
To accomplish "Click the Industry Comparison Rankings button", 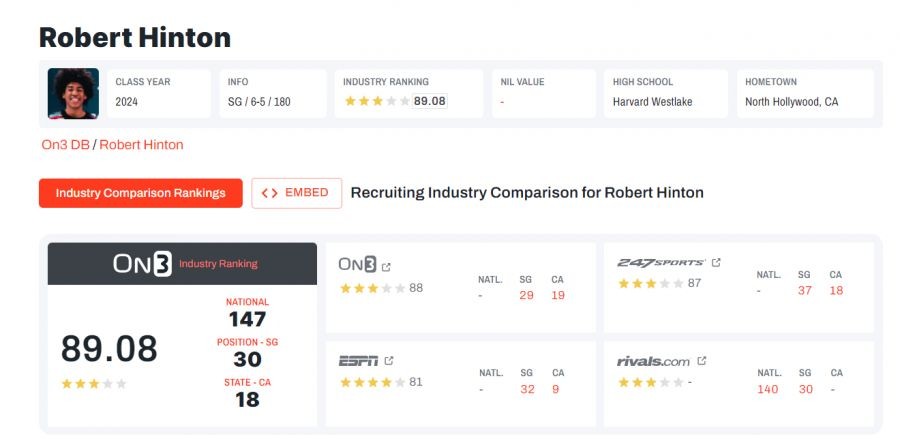I will coord(141,193).
